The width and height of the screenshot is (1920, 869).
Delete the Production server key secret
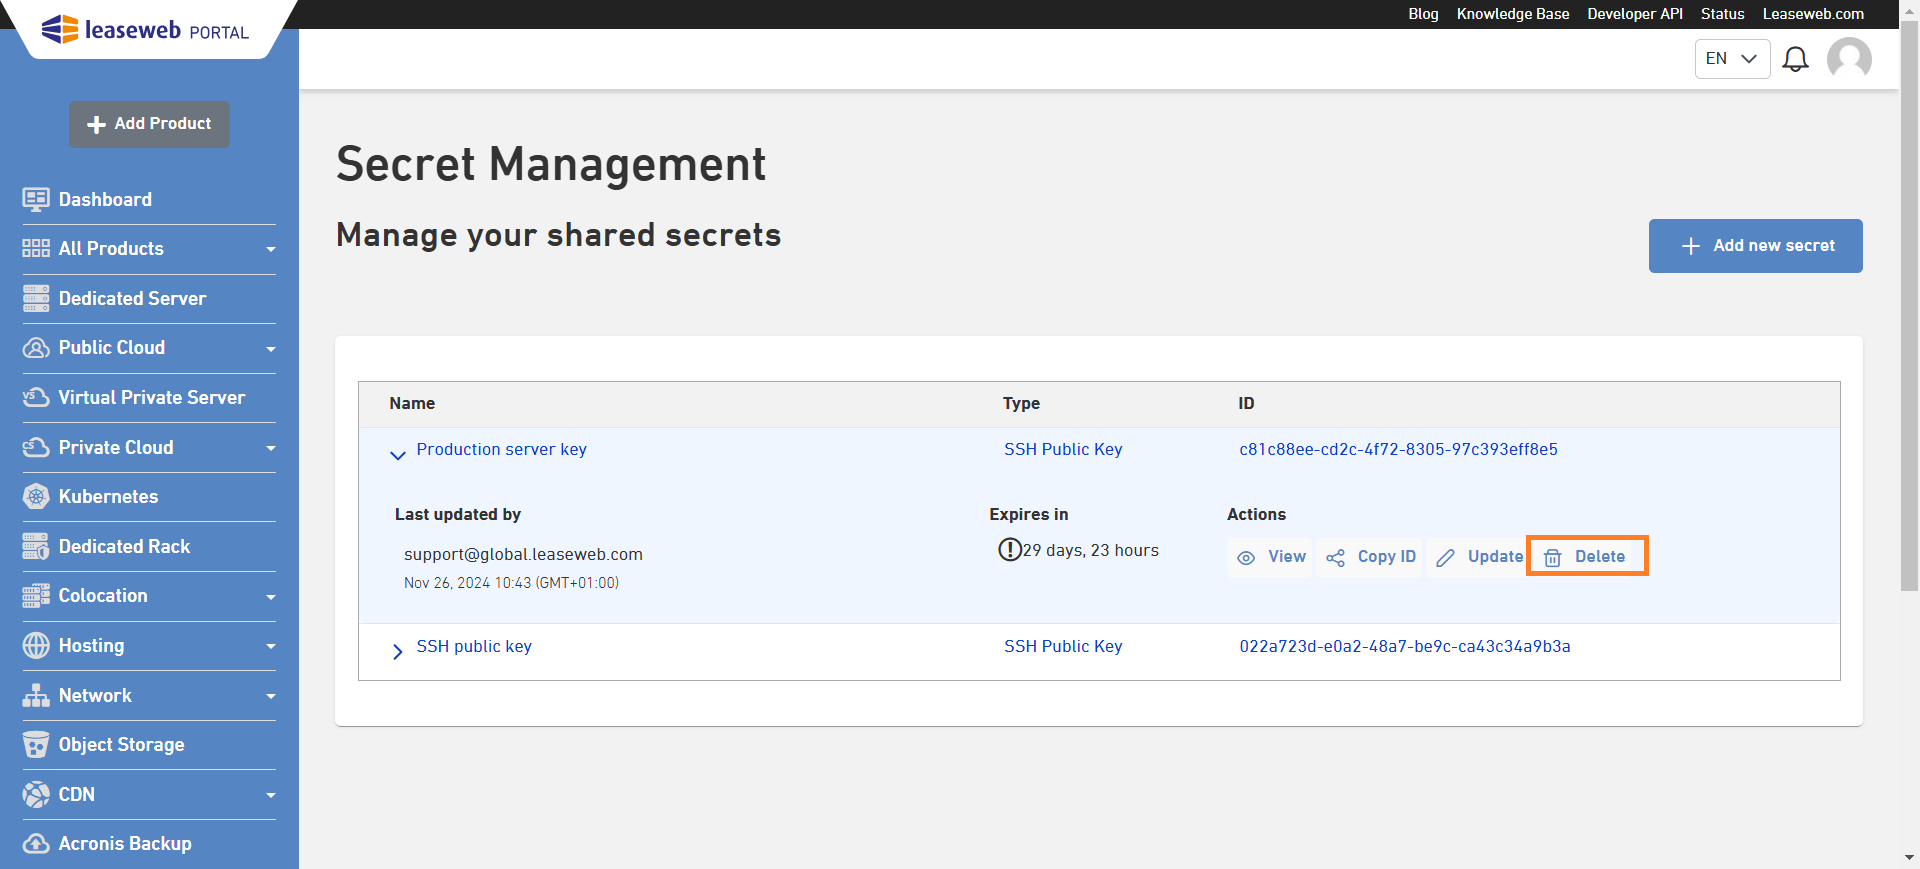tap(1587, 557)
